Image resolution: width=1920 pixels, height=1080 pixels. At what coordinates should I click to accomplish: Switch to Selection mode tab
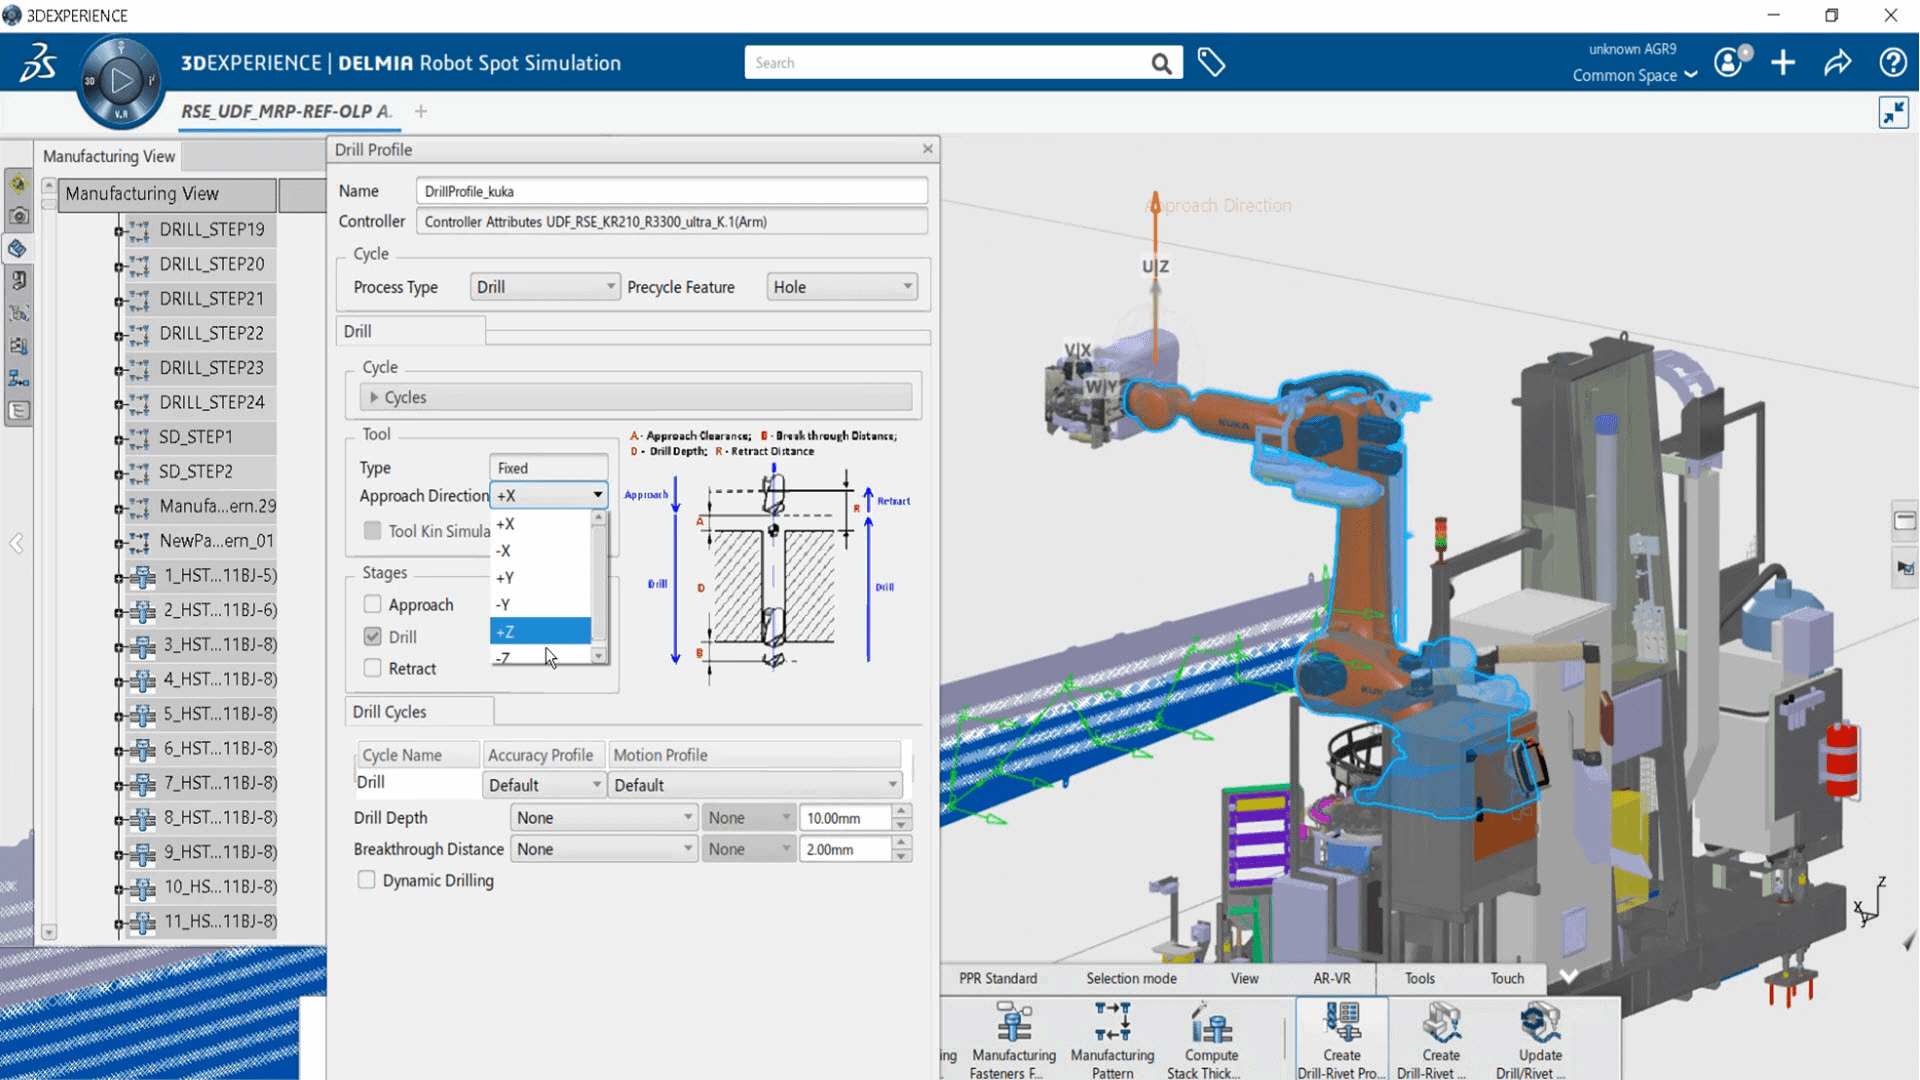click(1131, 978)
